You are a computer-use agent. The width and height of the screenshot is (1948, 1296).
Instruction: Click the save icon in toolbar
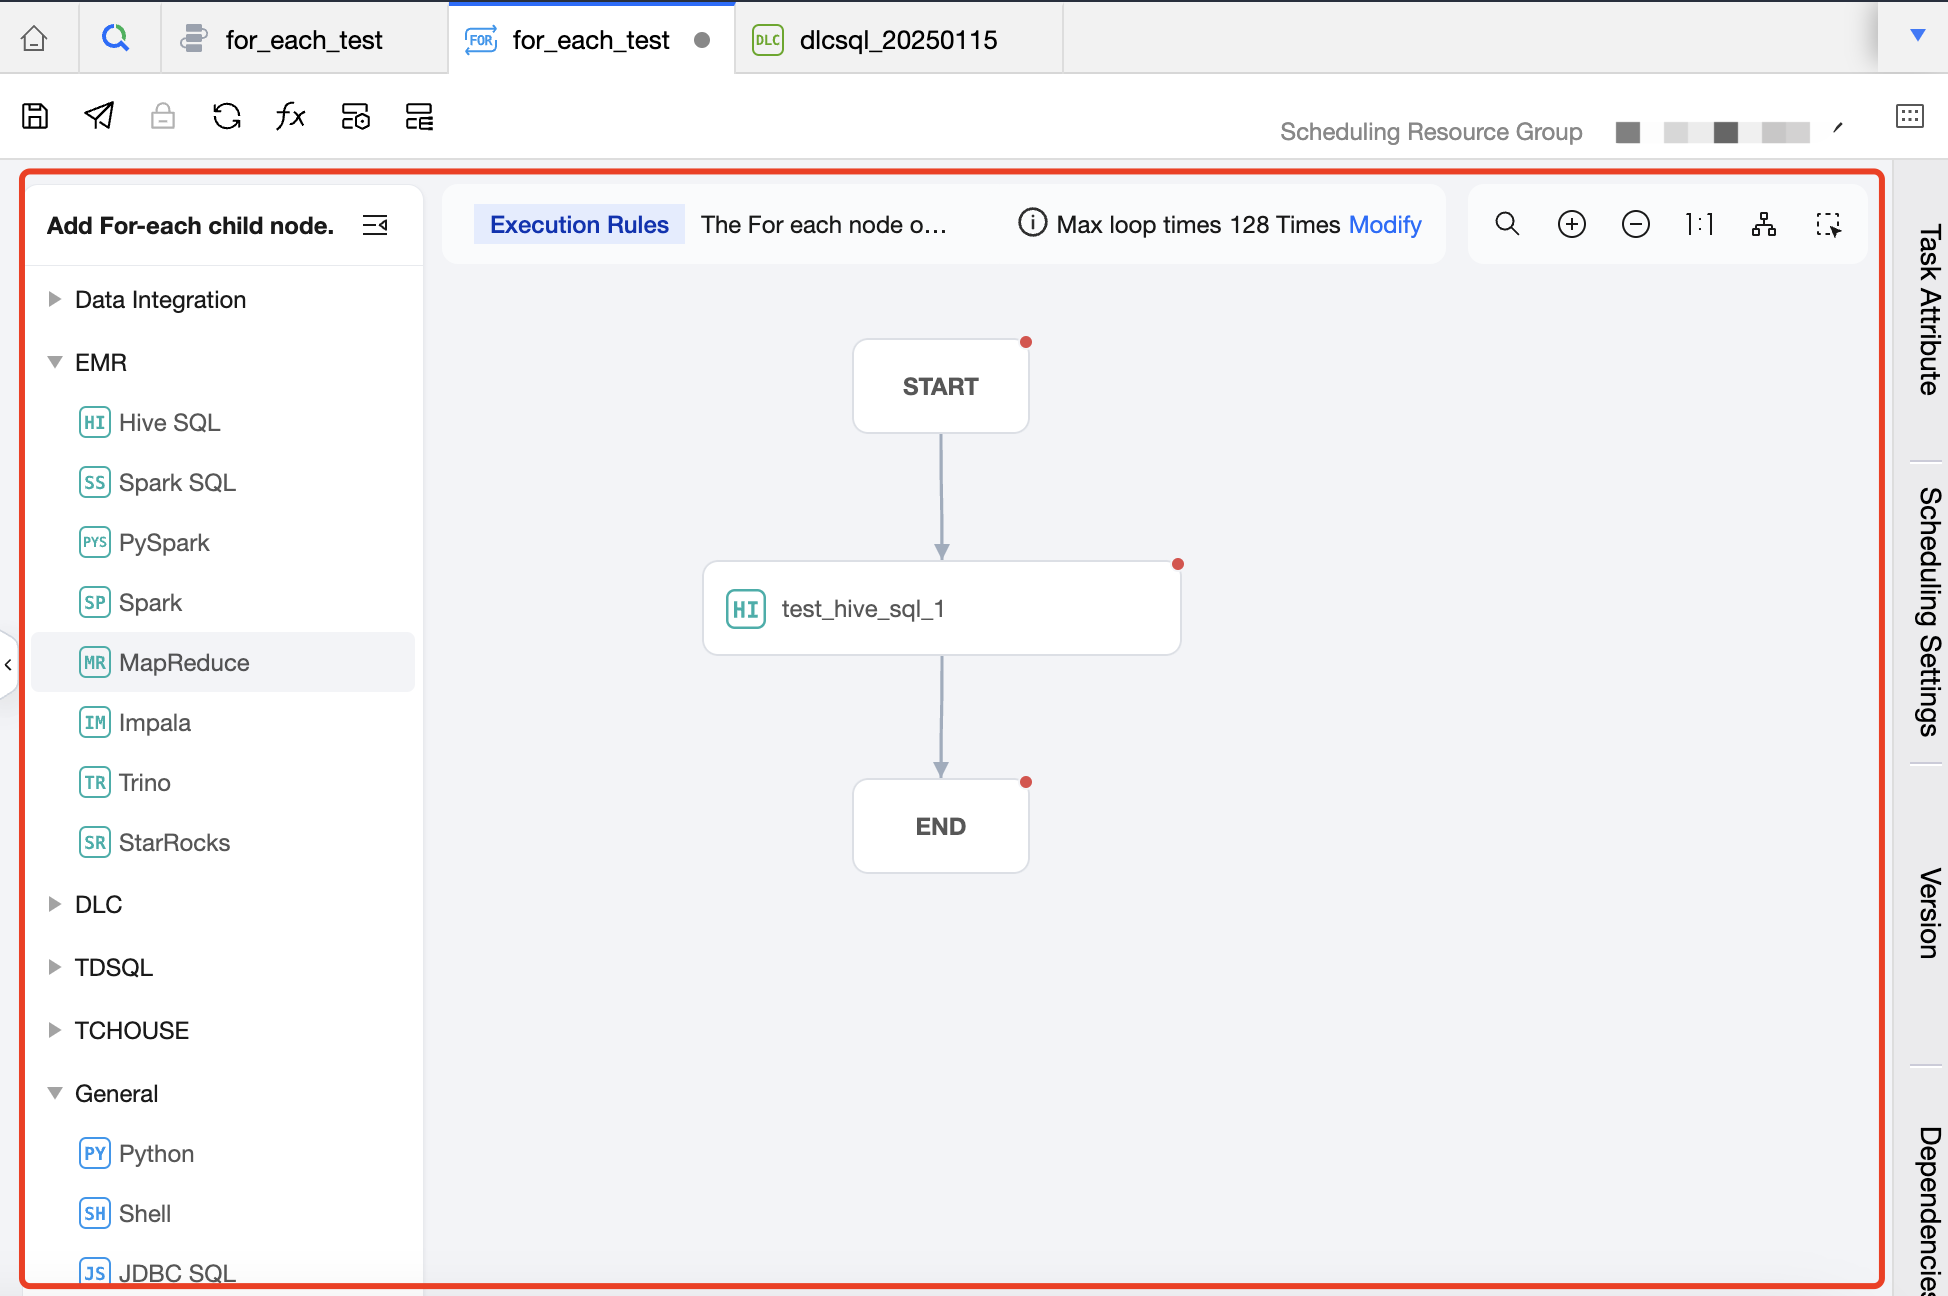[35, 117]
